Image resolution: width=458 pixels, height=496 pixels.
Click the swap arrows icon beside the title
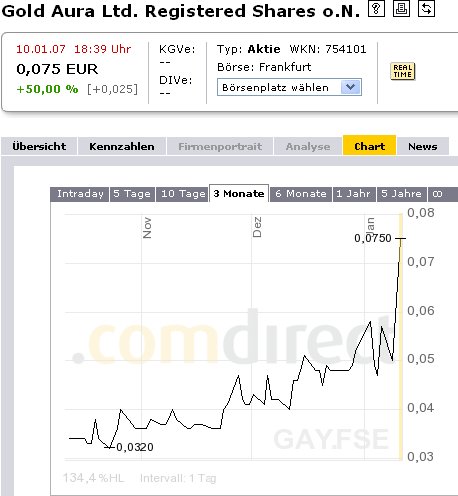click(x=426, y=9)
